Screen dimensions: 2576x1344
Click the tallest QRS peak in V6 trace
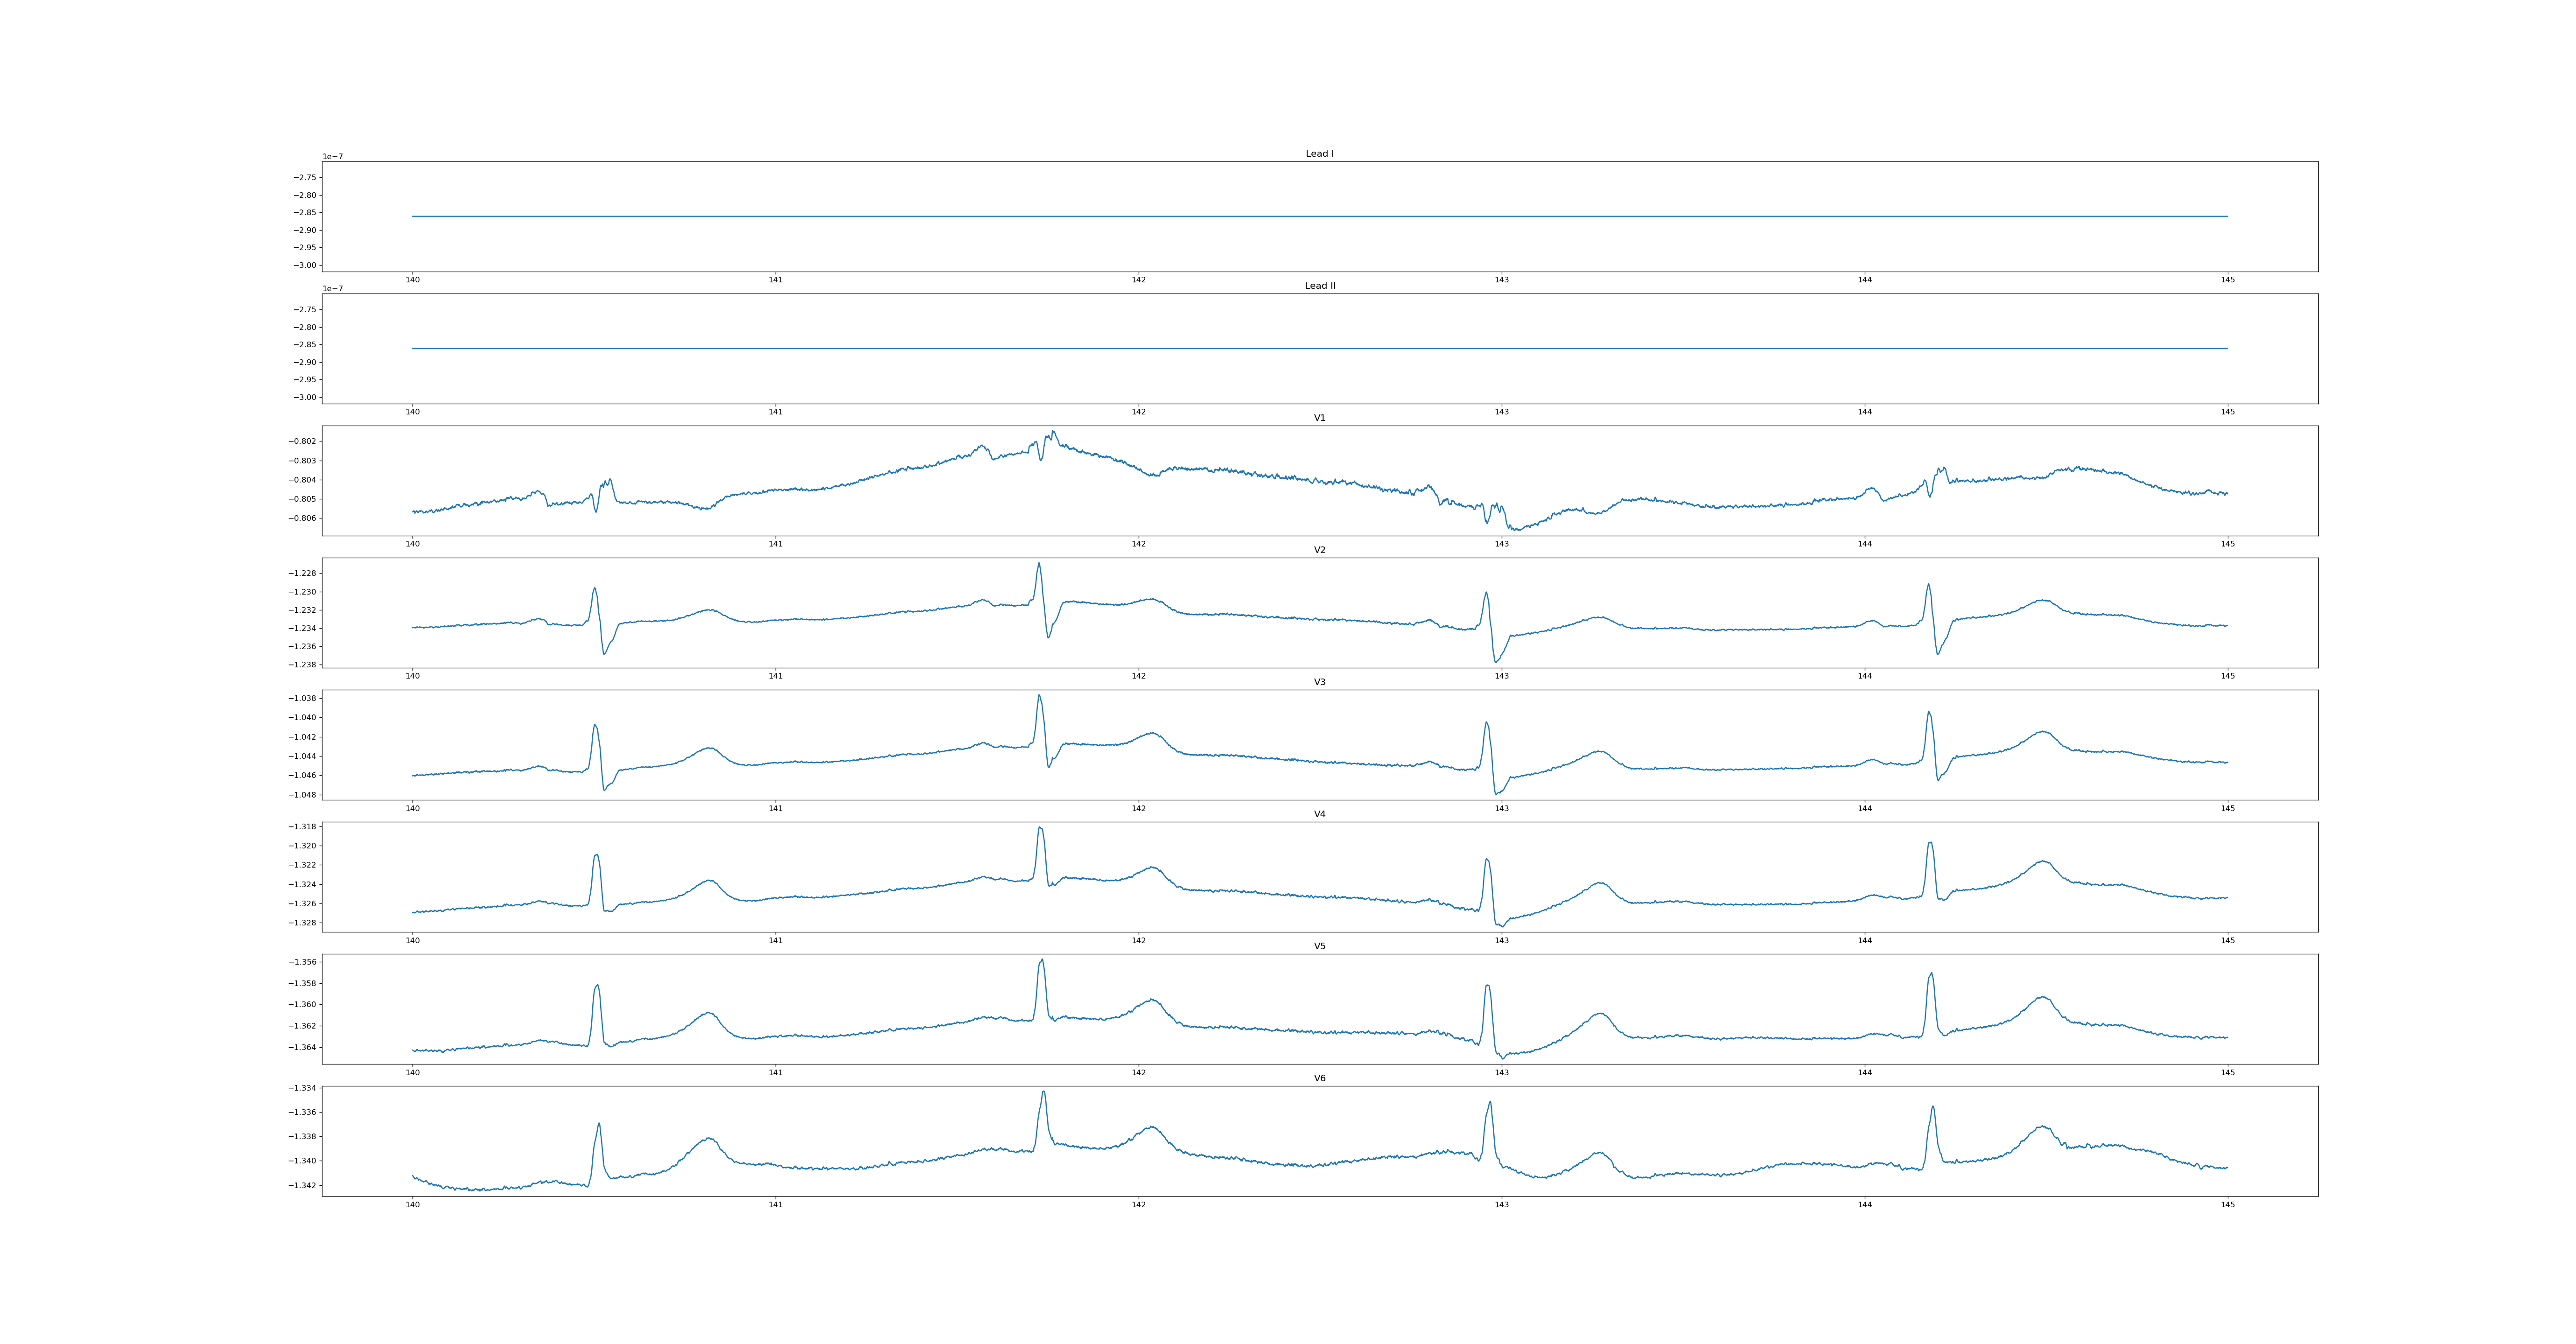click(x=1043, y=1092)
